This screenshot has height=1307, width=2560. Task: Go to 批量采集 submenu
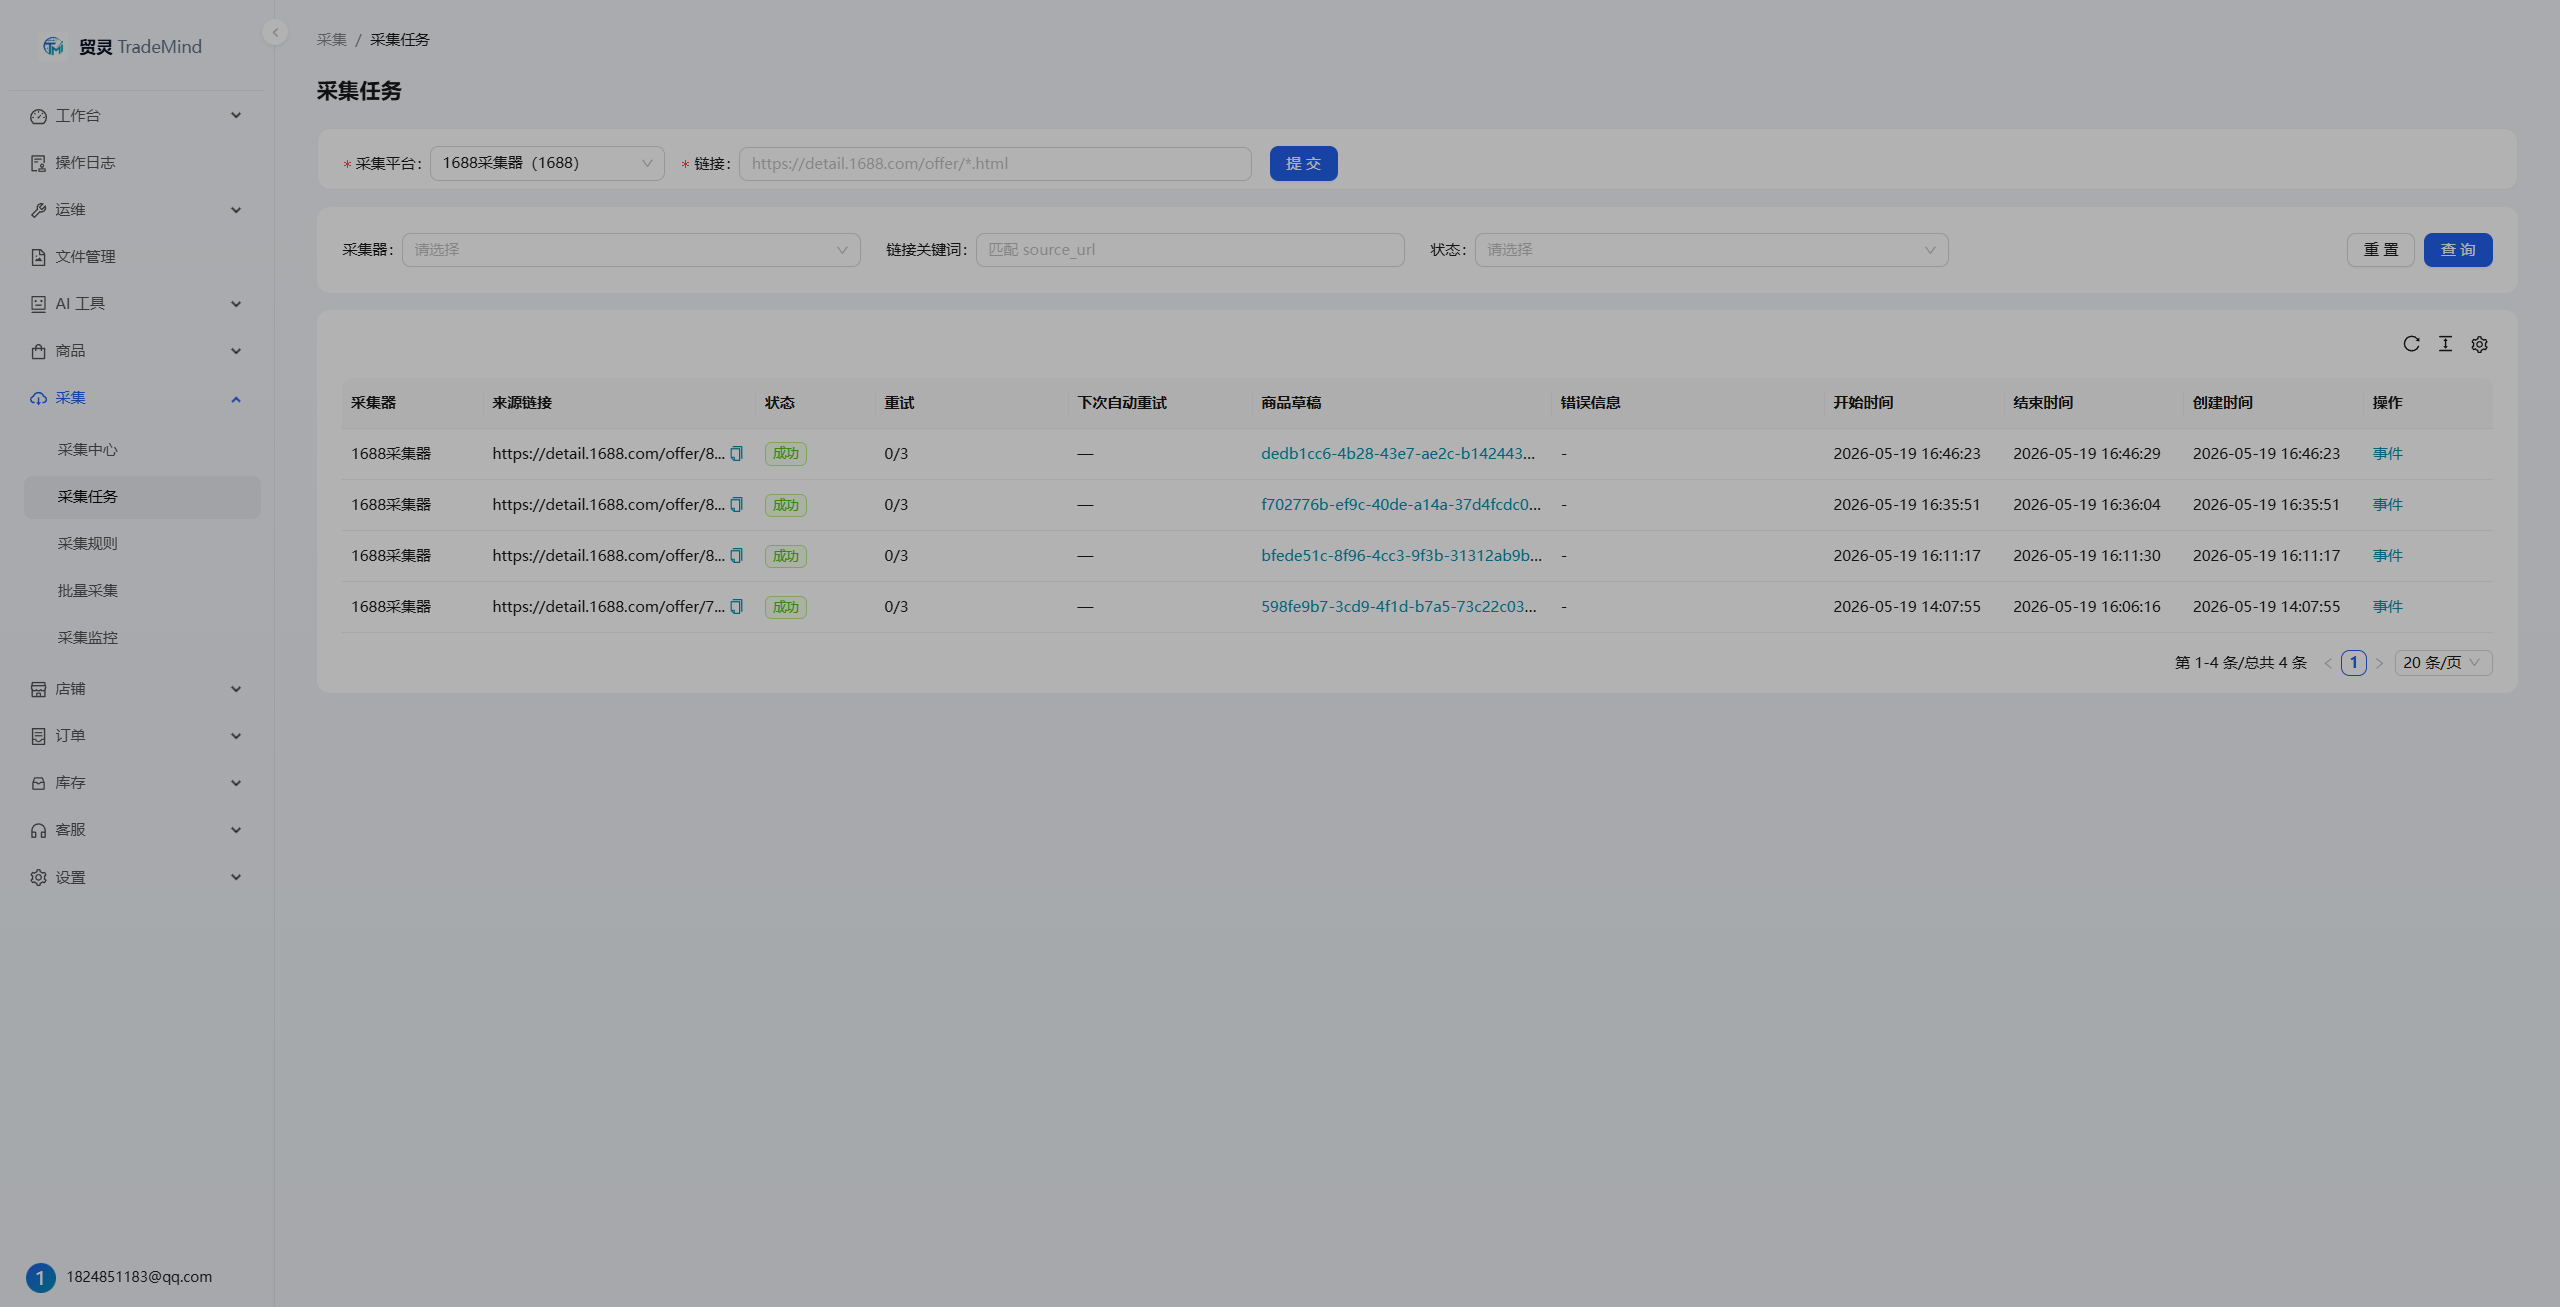(142, 591)
